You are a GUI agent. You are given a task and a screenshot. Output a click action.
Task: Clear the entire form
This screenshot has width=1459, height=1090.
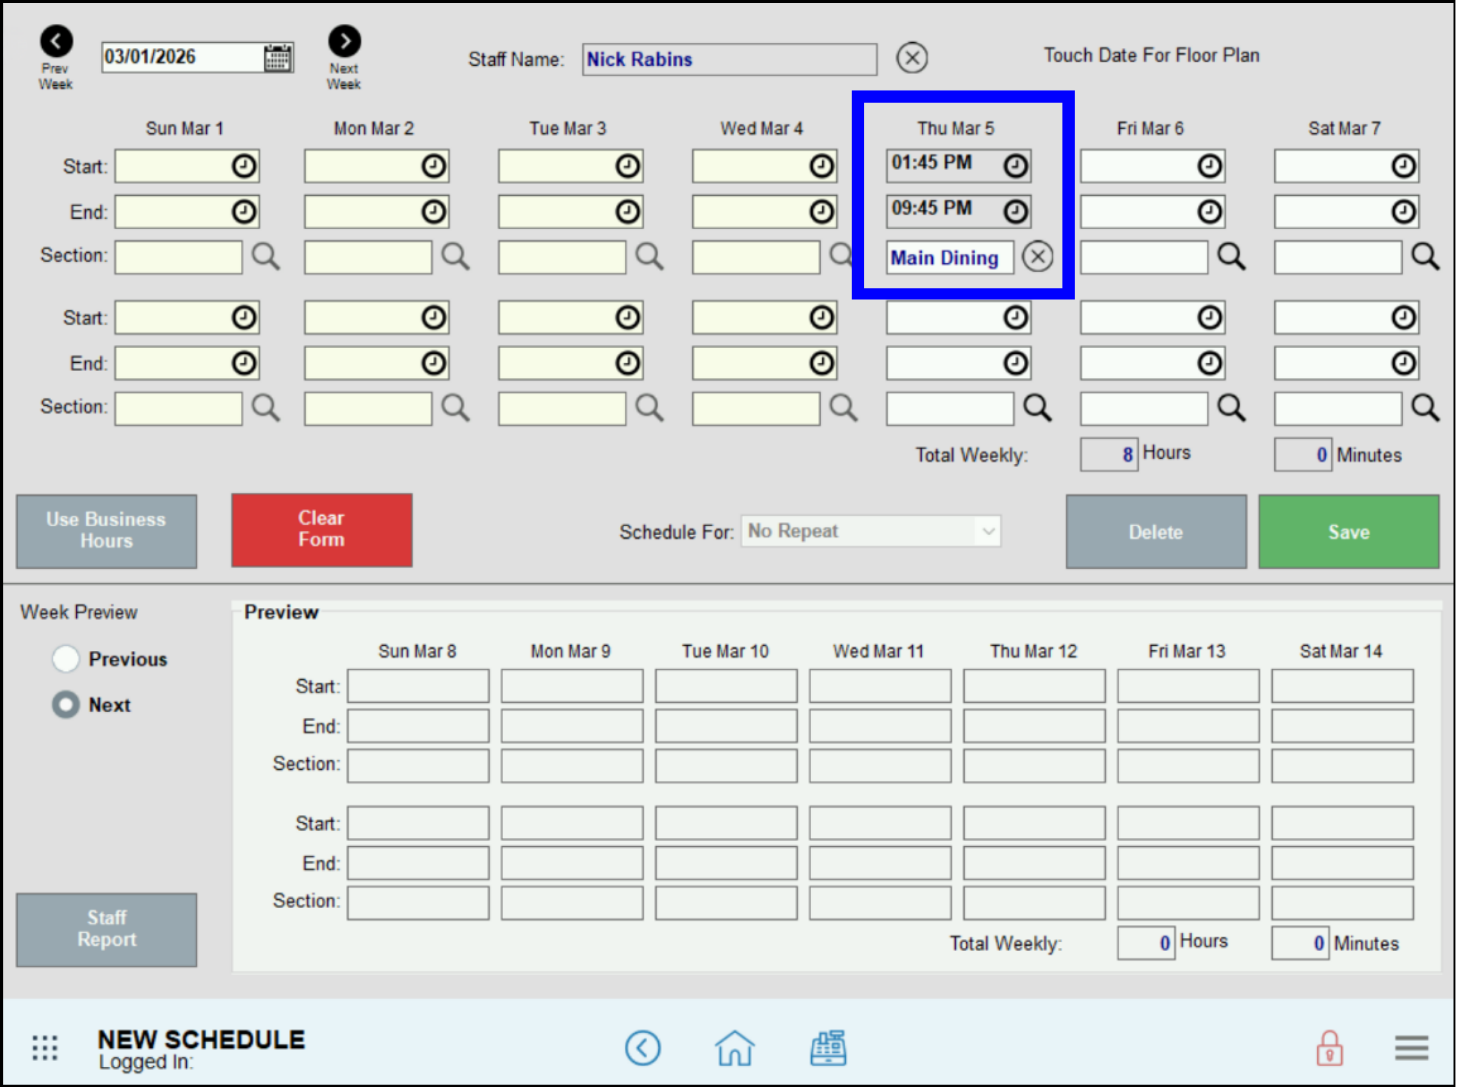pyautogui.click(x=321, y=530)
